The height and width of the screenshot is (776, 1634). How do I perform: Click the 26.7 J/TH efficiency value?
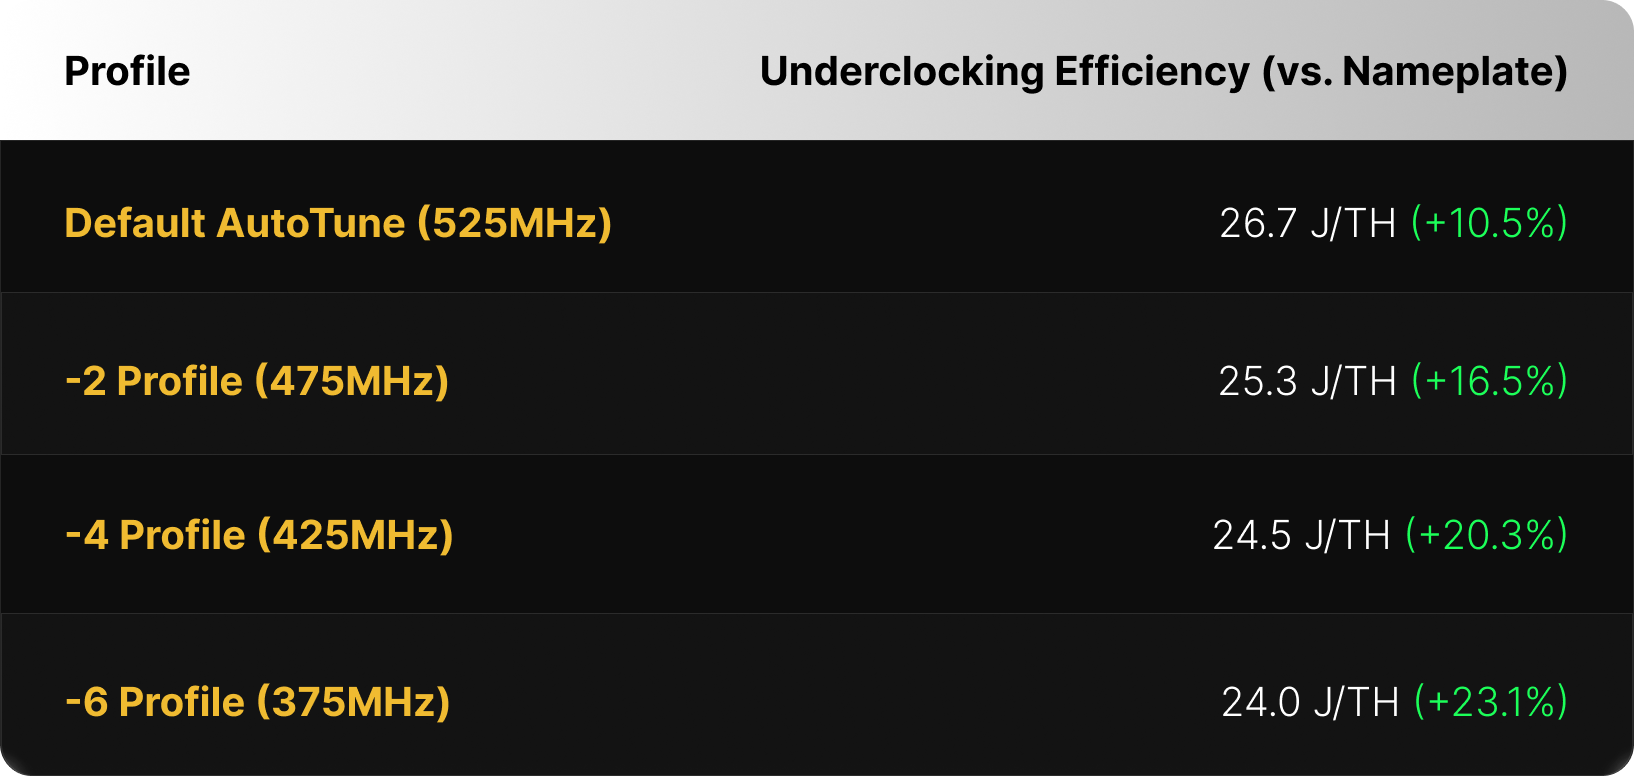click(1307, 223)
